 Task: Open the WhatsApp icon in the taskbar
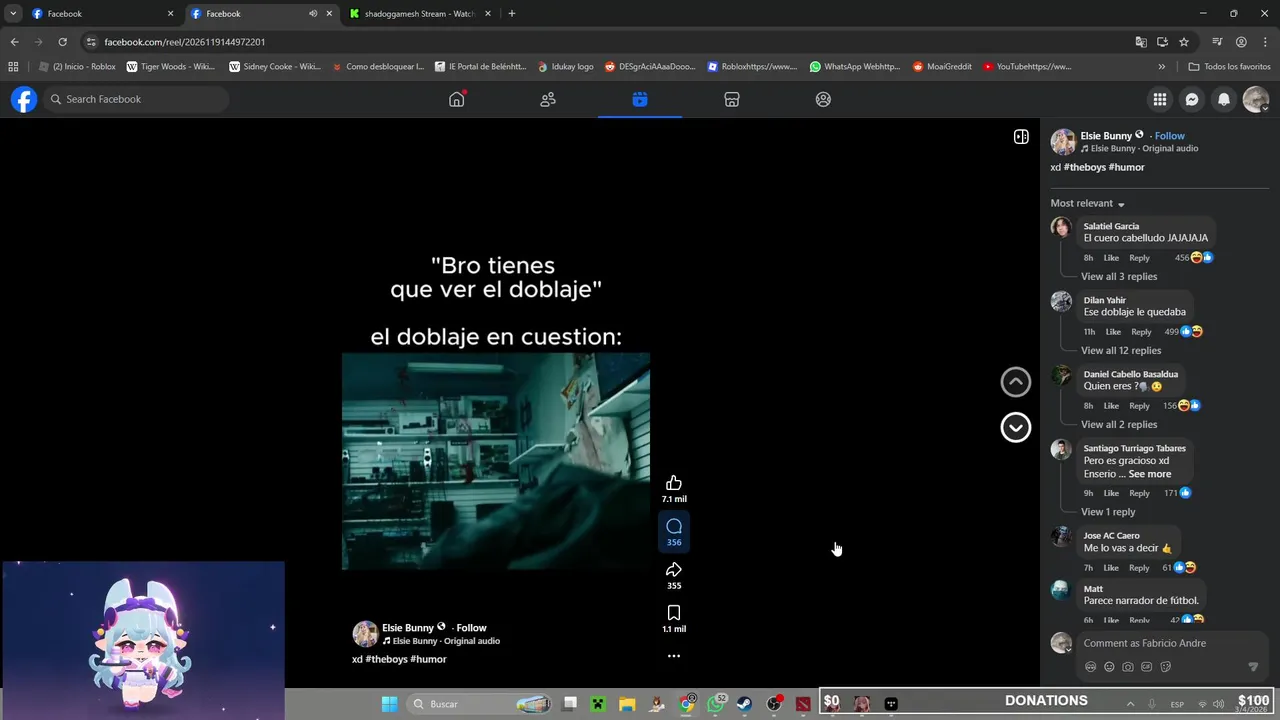click(716, 704)
